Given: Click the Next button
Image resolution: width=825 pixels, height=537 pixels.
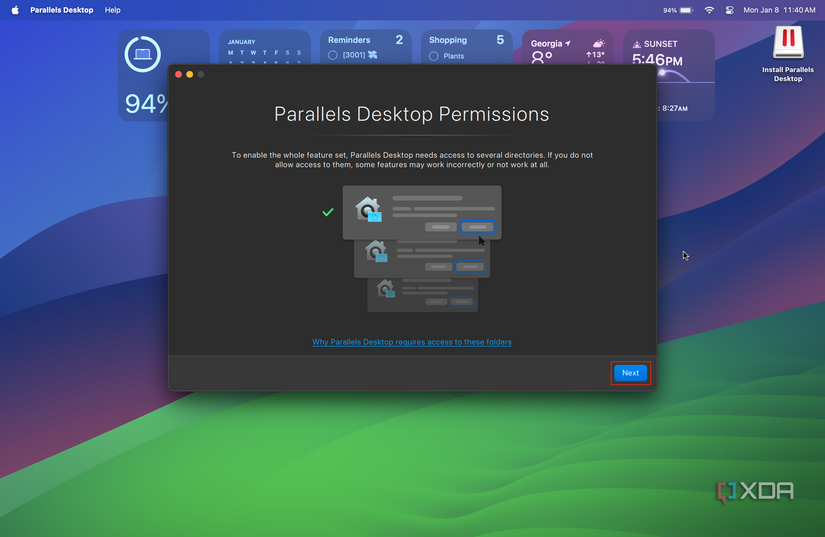Looking at the screenshot, I should [630, 373].
